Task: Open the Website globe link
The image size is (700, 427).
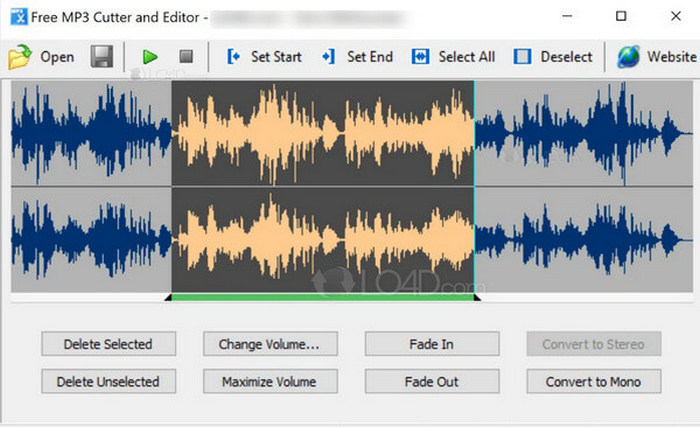Action: pos(657,57)
